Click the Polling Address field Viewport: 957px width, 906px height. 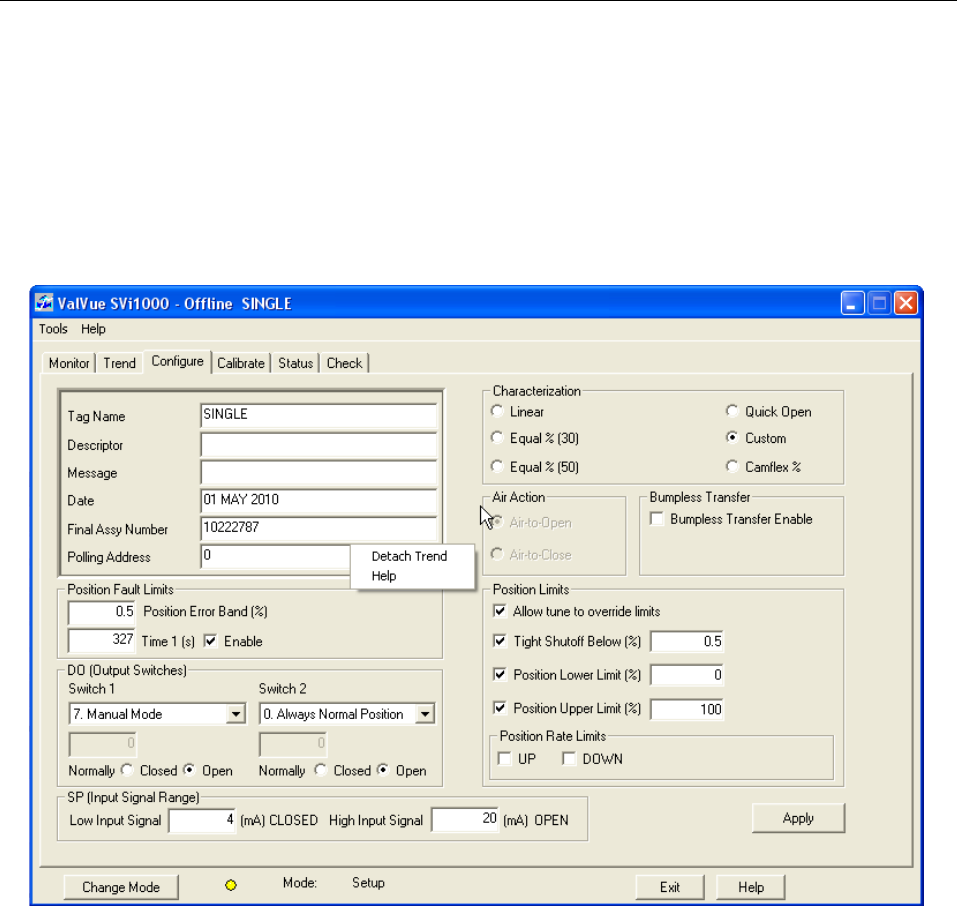click(x=276, y=556)
